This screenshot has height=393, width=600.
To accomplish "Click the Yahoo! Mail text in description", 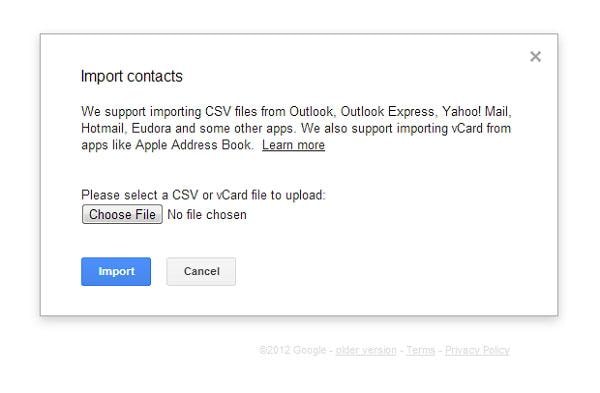I will pyautogui.click(x=476, y=111).
